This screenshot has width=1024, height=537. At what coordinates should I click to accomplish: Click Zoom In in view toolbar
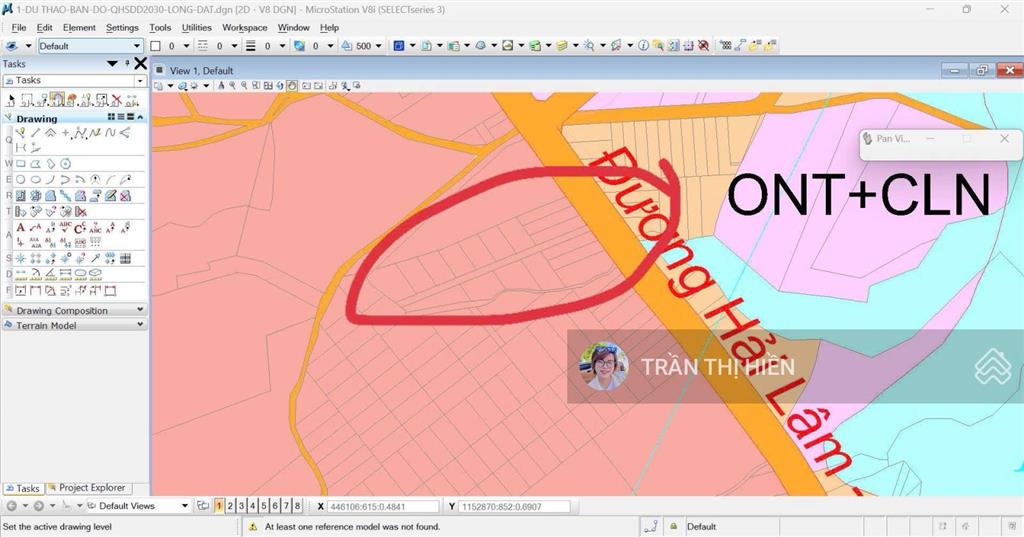pos(232,86)
